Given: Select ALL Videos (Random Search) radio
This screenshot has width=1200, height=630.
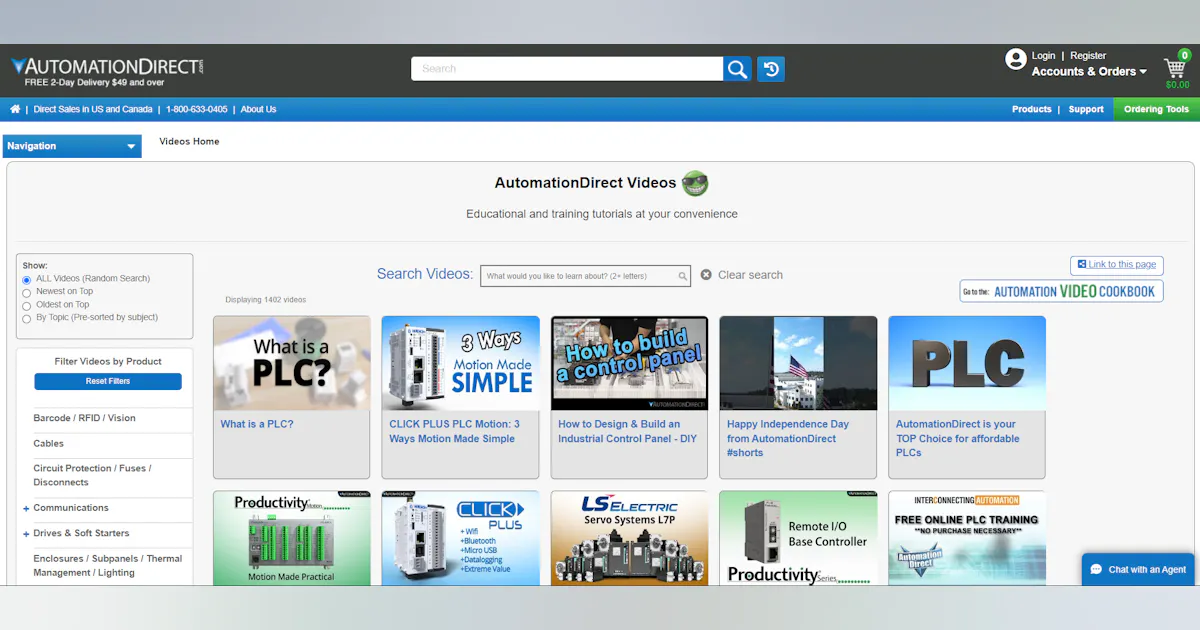Looking at the screenshot, I should [27, 280].
